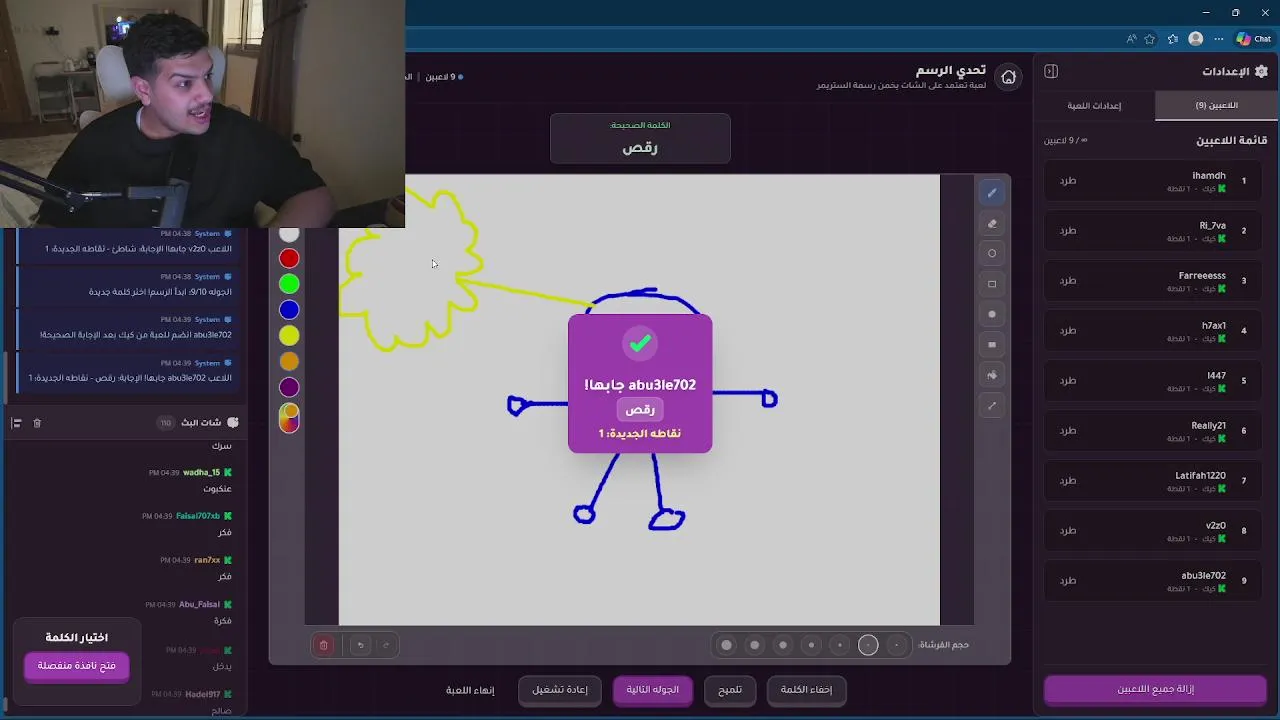Choose the filled rectangle shape tool
This screenshot has width=1280, height=720.
[992, 345]
